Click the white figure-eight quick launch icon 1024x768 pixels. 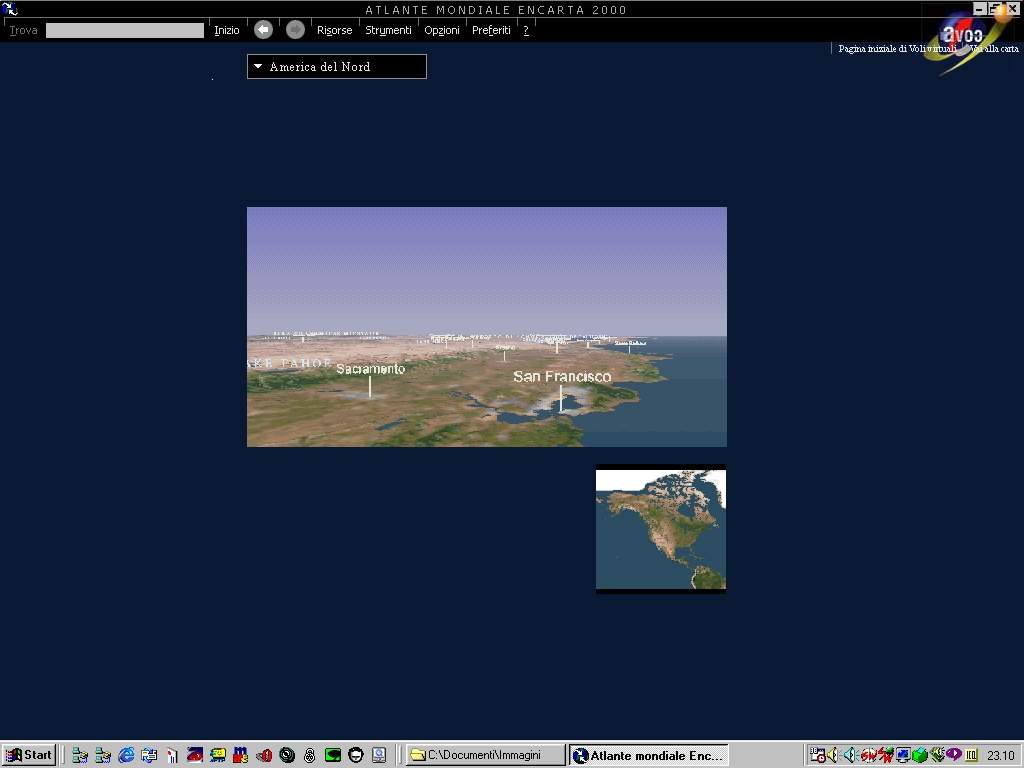[x=310, y=756]
